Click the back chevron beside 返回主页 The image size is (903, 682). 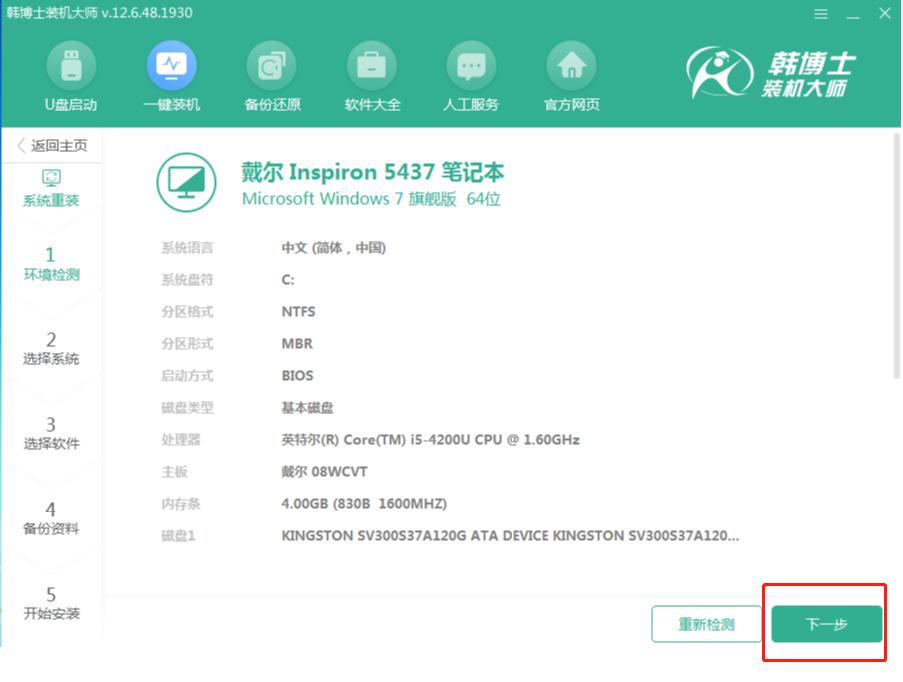coord(20,144)
